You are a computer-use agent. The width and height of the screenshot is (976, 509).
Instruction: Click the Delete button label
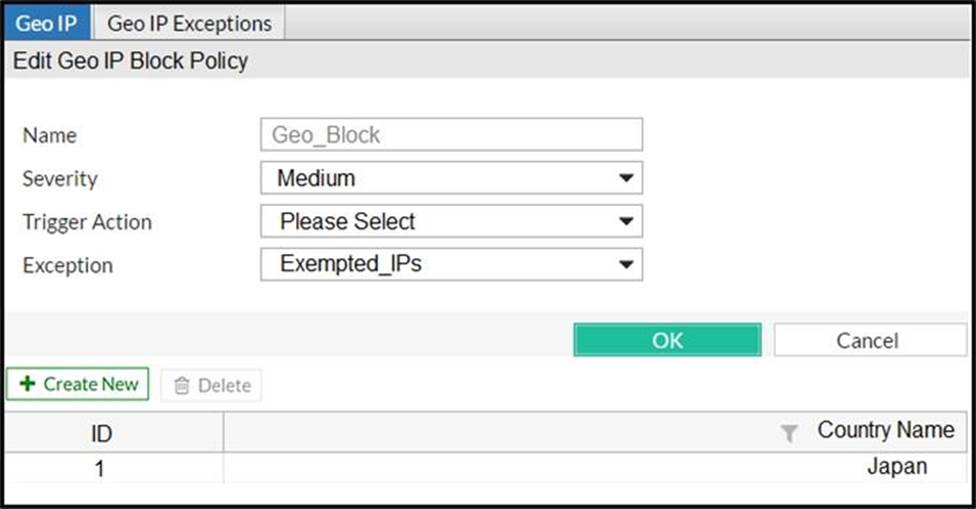[224, 386]
